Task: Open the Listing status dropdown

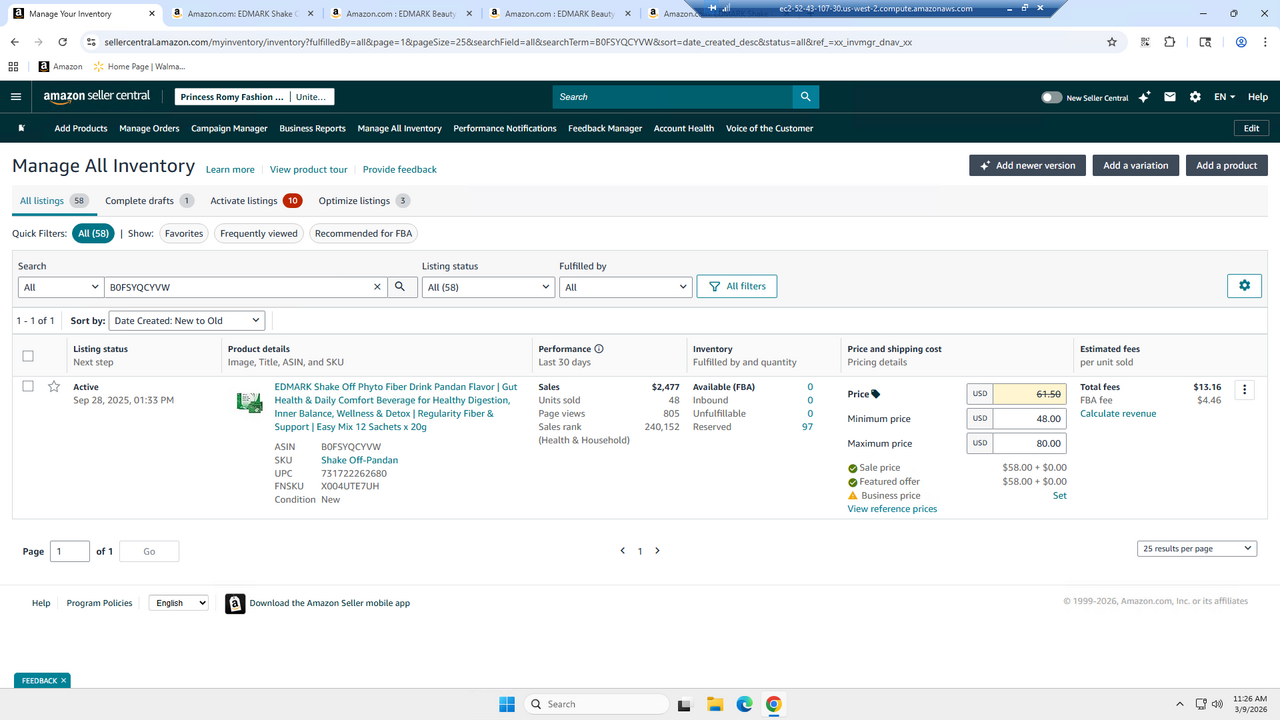Action: (x=488, y=287)
